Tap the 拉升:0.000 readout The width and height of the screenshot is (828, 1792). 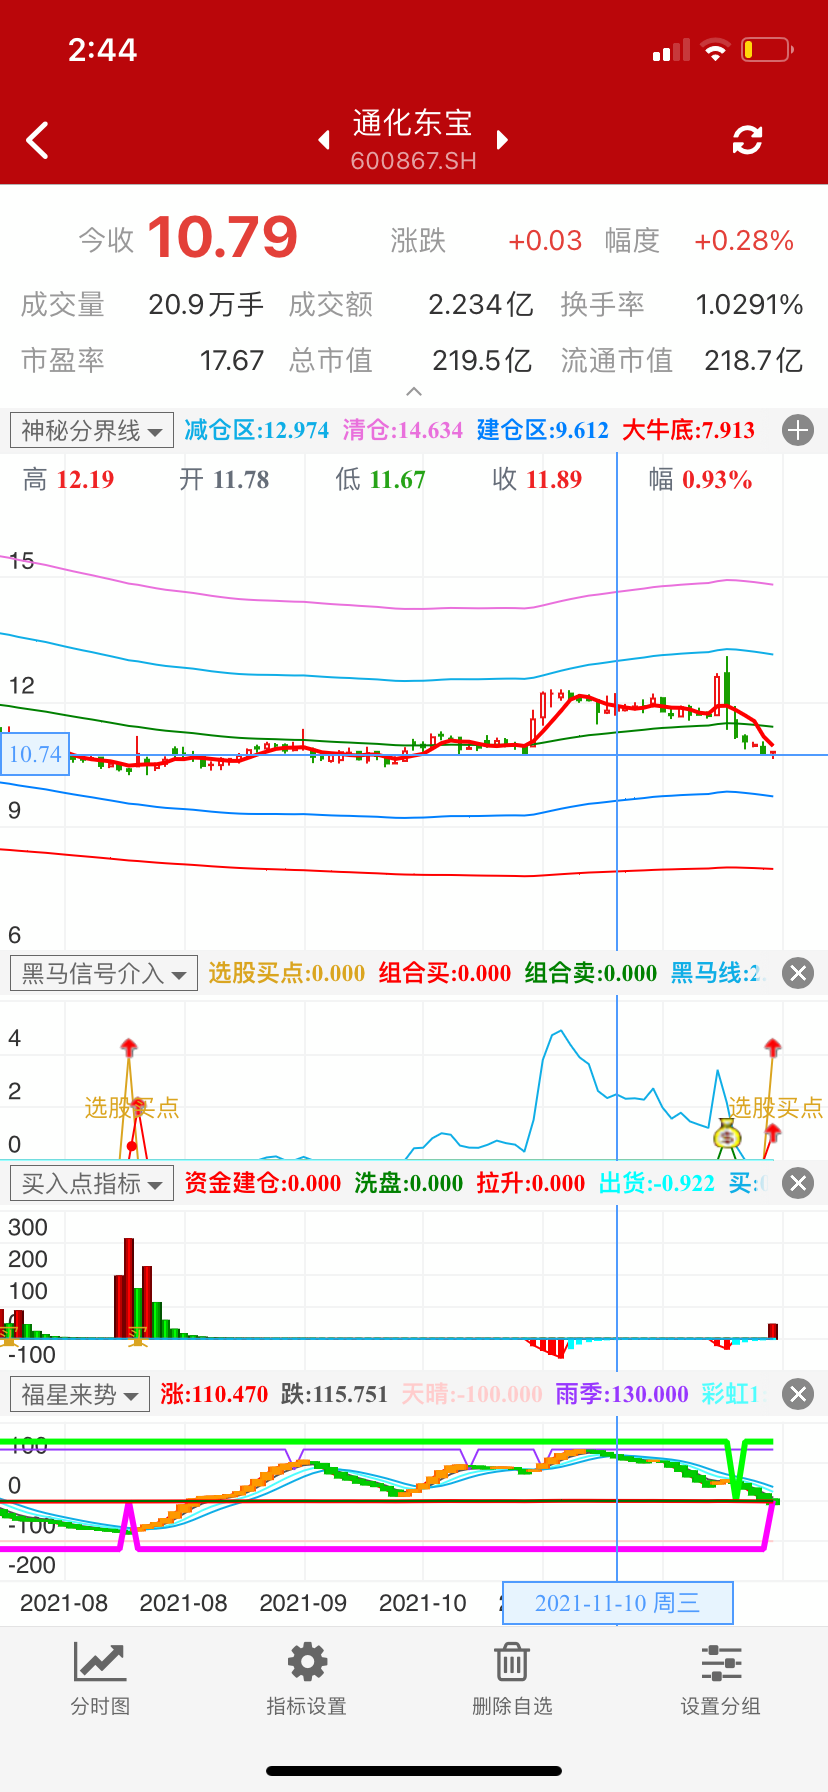531,1183
